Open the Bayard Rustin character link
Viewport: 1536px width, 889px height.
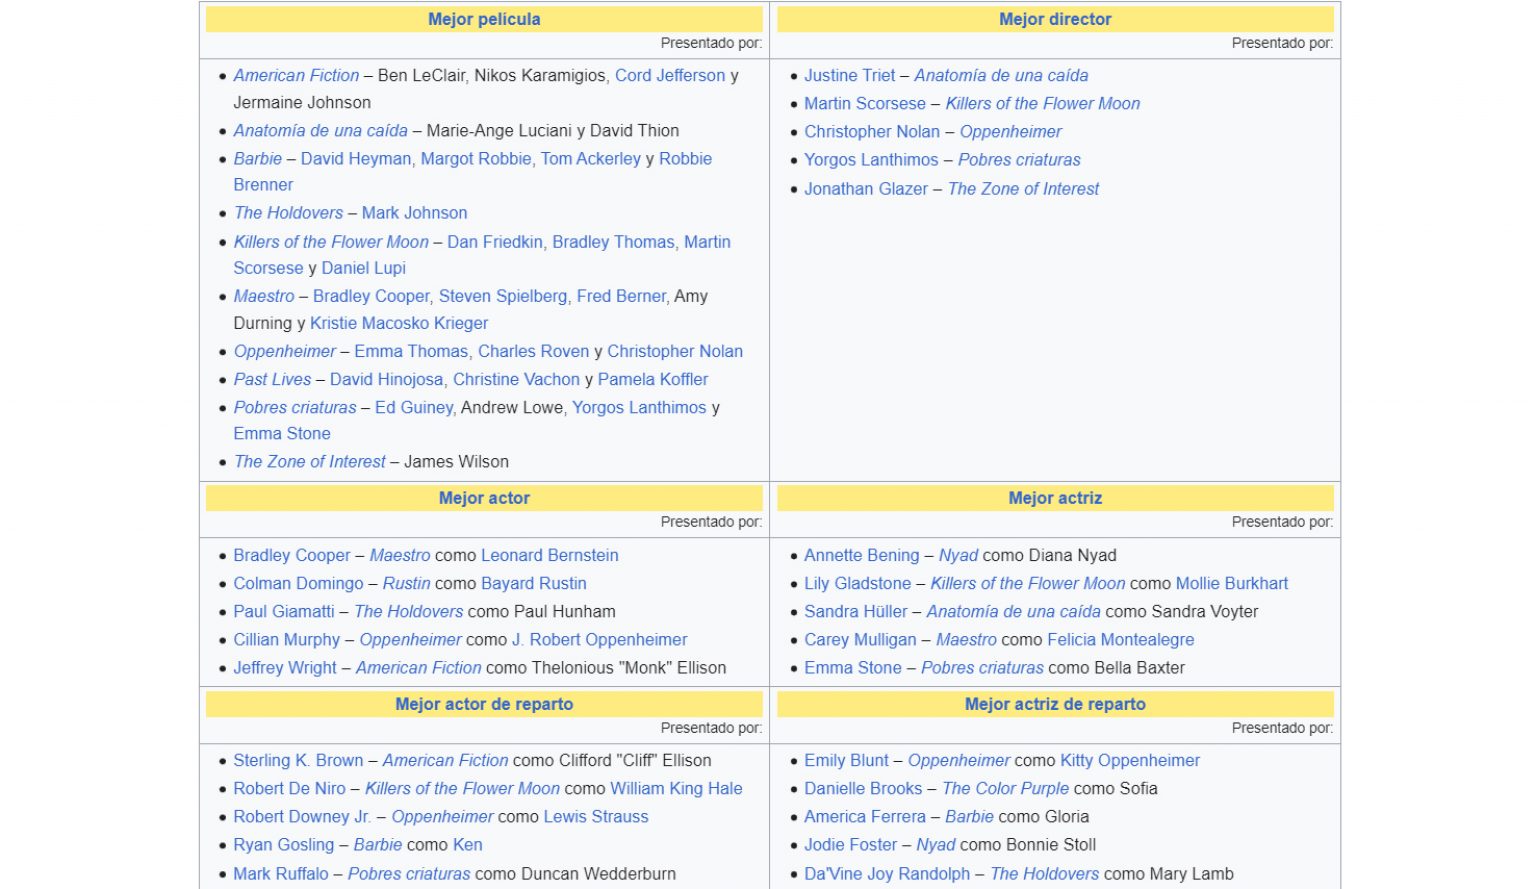[x=534, y=583]
